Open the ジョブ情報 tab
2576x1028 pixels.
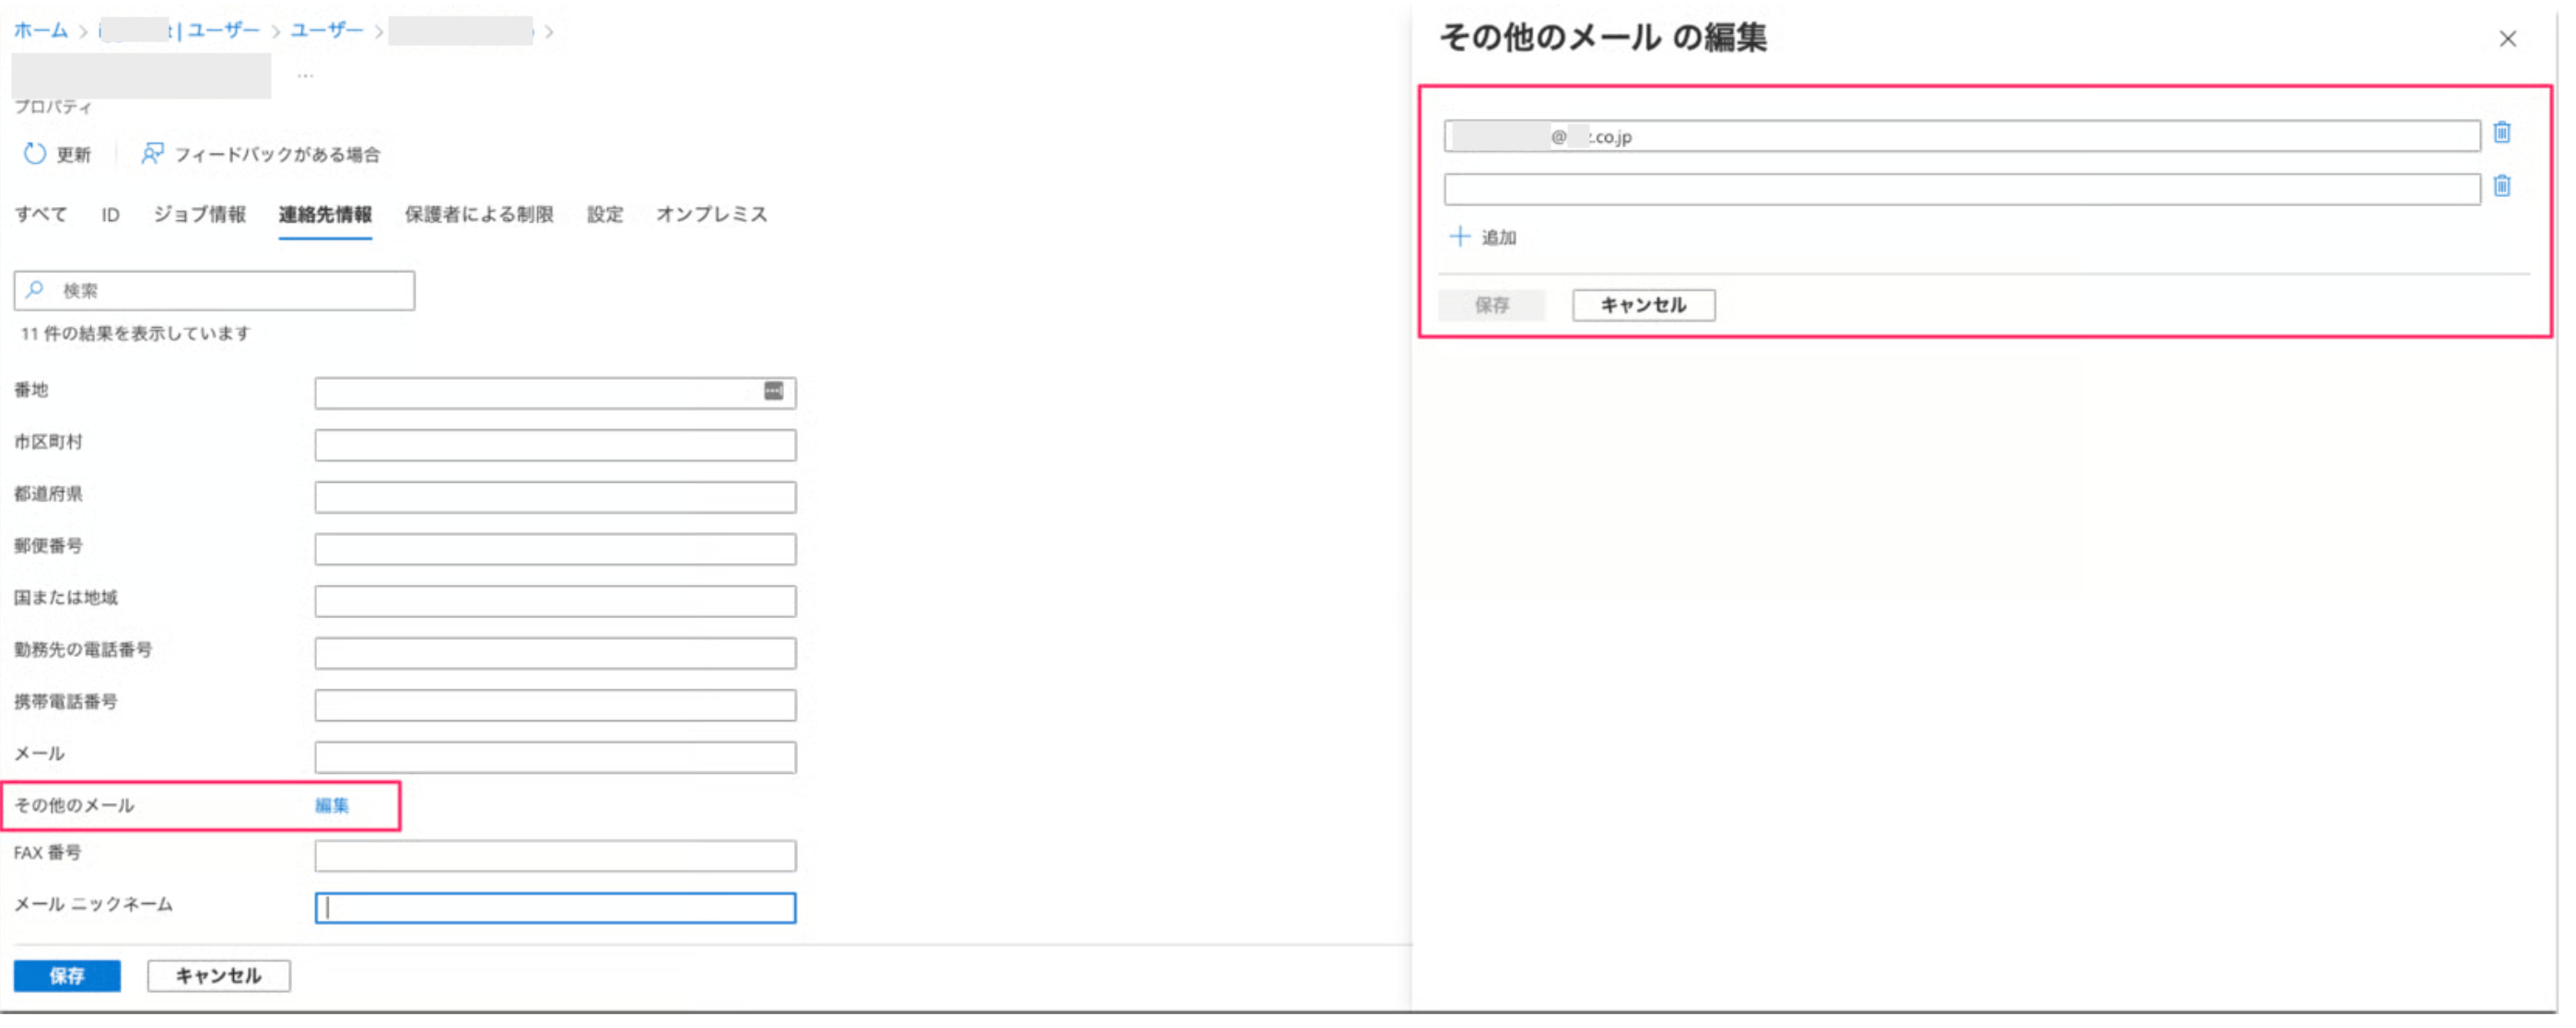point(200,215)
